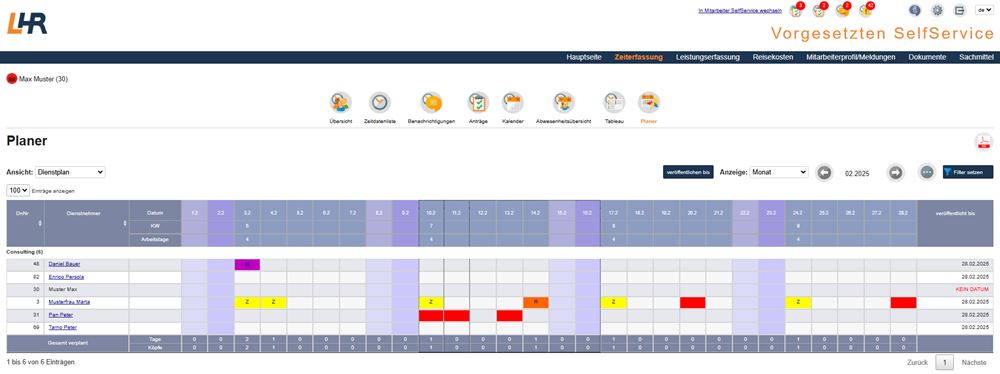The width and height of the screenshot is (1000, 374).
Task: Open the Ansicht Dienstplan dropdown
Action: coord(70,172)
